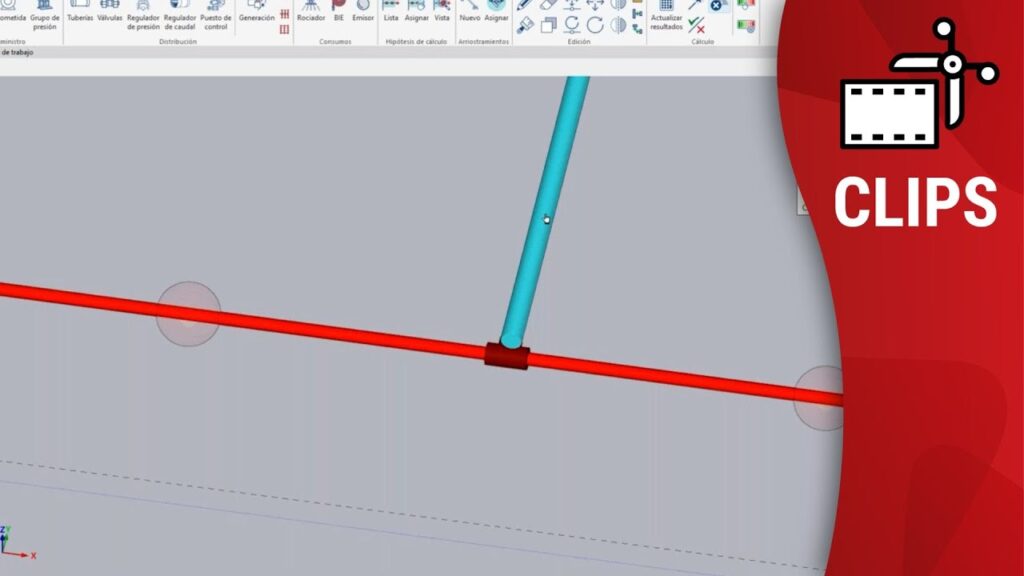Click Asignar in the Arriostramientos group
The image size is (1024, 576).
pos(496,10)
